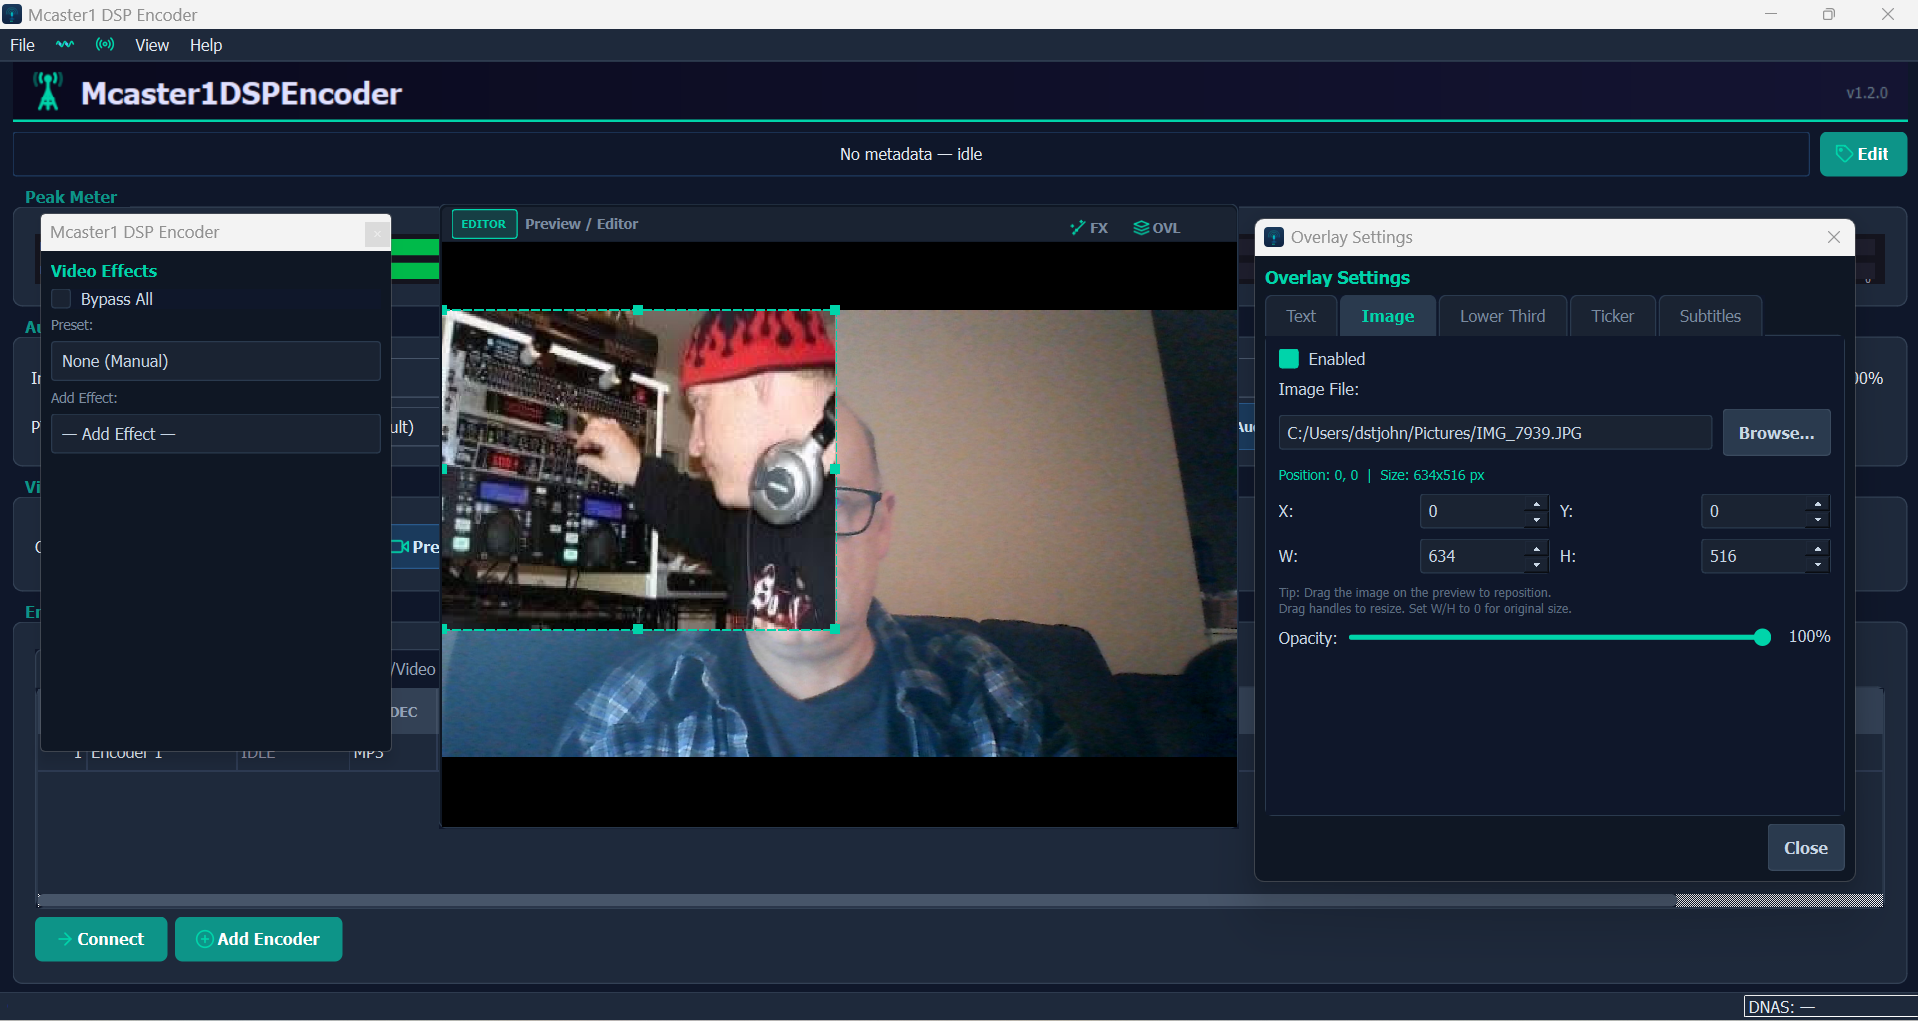Open the Help menu

point(205,45)
